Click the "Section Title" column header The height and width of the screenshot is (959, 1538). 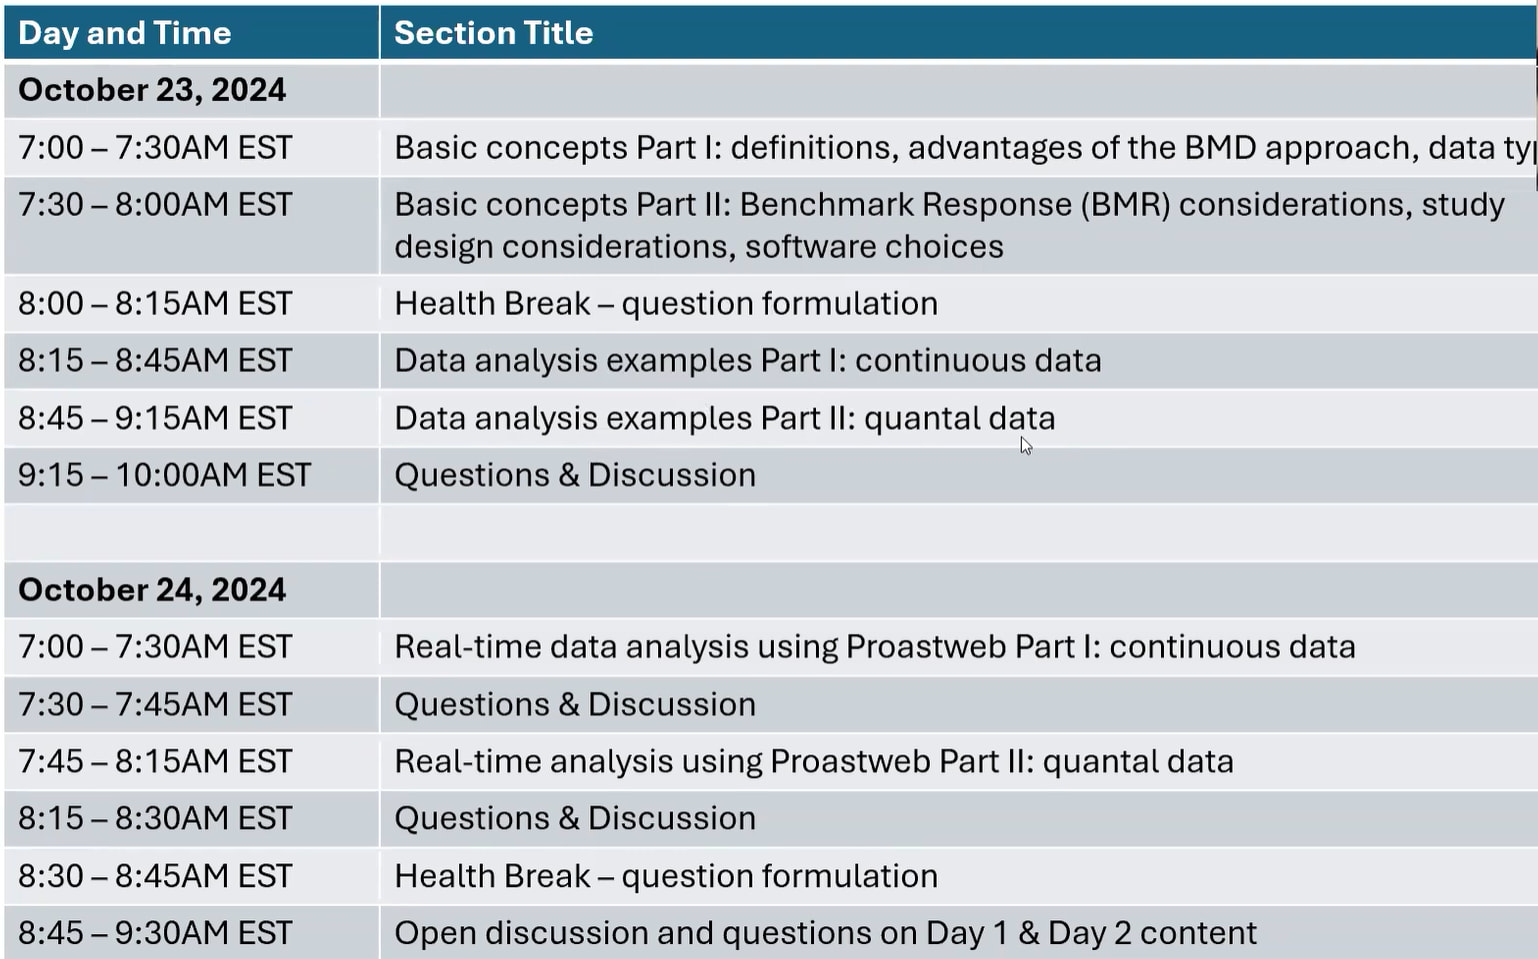click(x=493, y=33)
